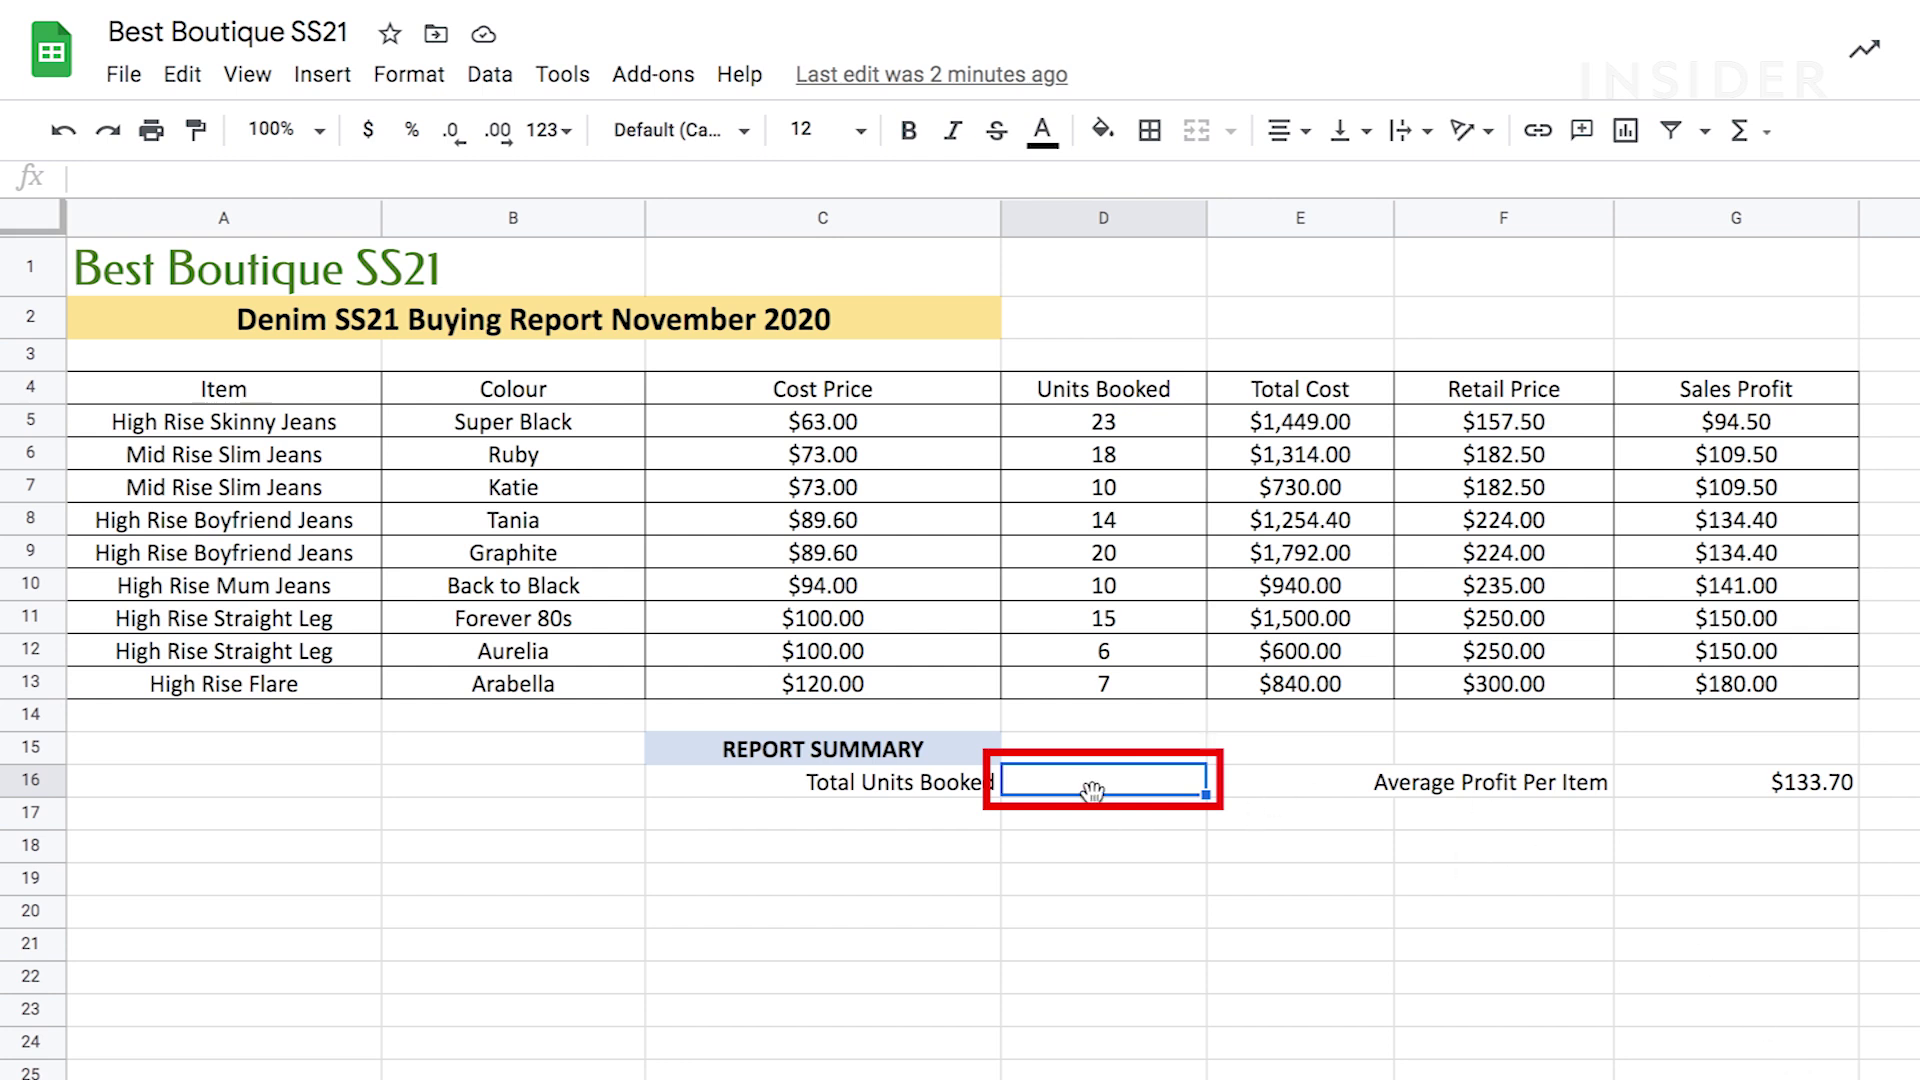Open the 'Last edit was 2 minutes ago' link
This screenshot has width=1920, height=1080.
click(931, 75)
